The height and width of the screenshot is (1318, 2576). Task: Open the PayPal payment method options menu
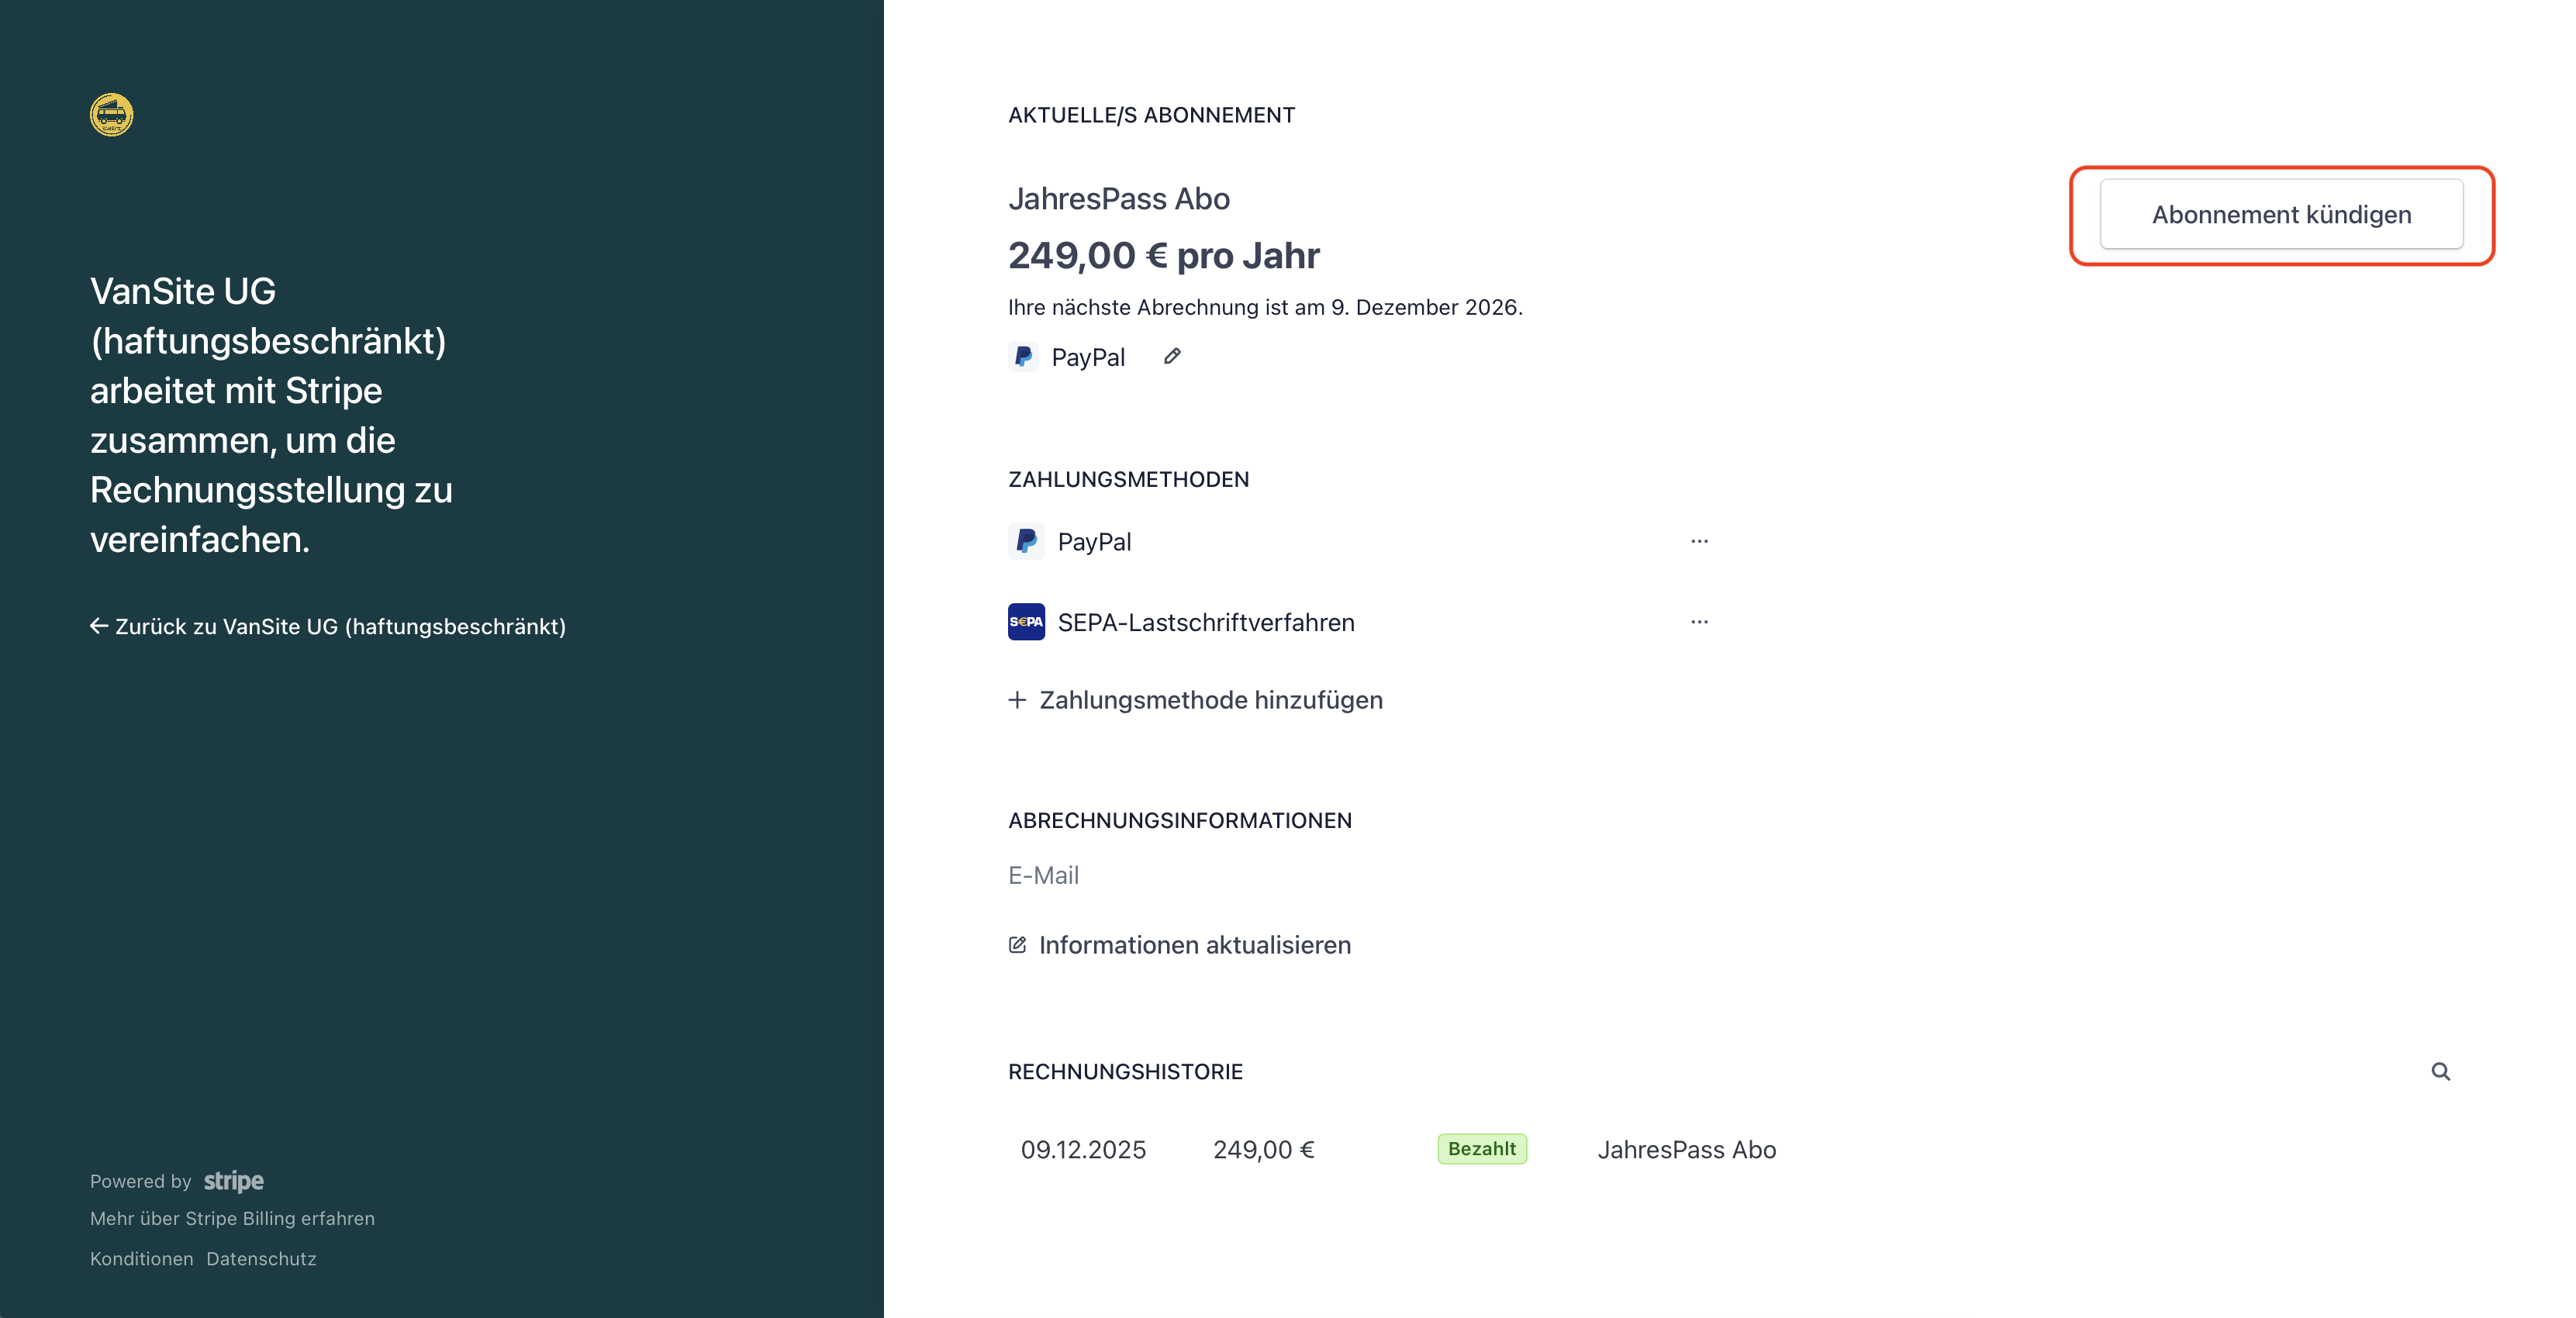pos(1699,541)
